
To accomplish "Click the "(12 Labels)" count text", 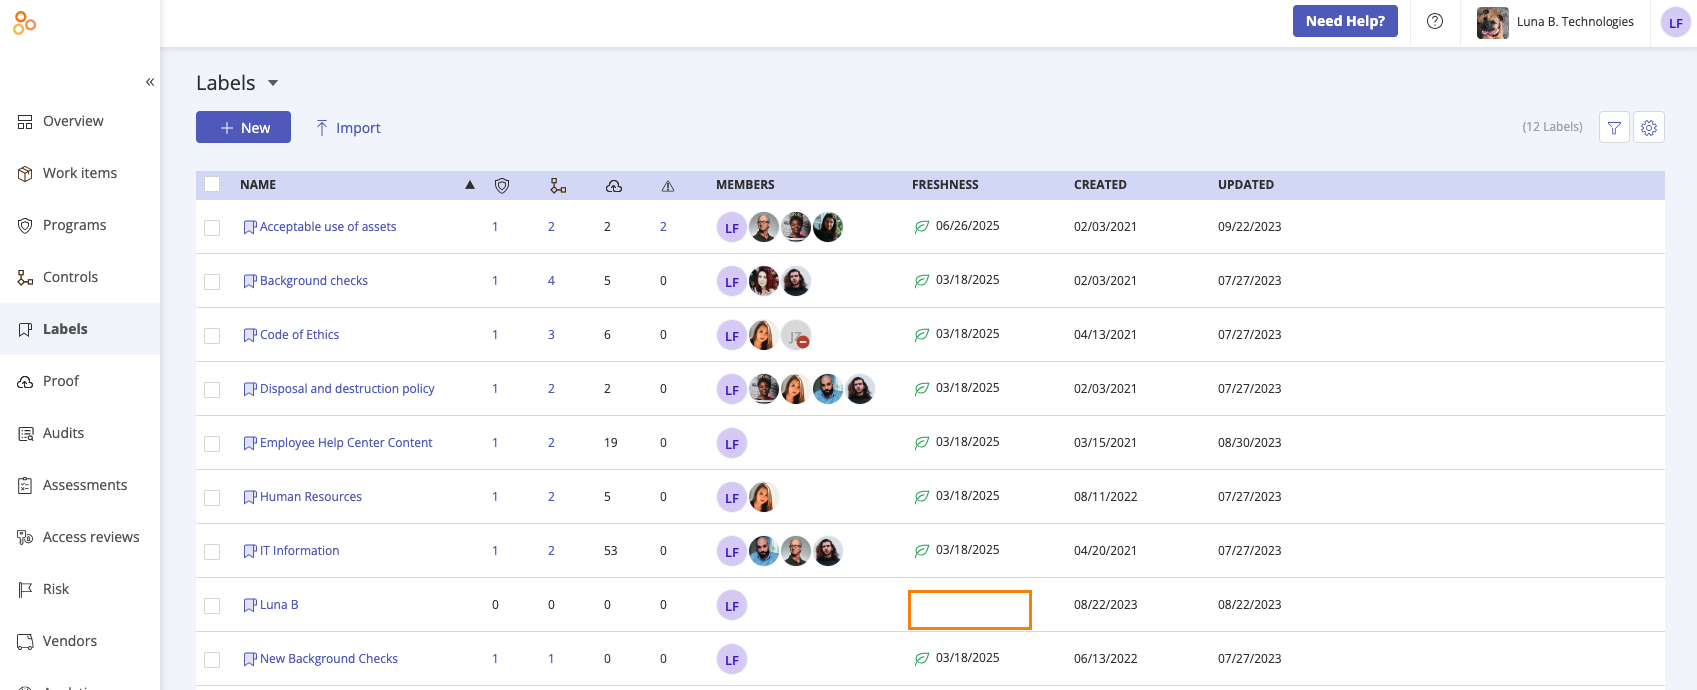I will pyautogui.click(x=1552, y=127).
